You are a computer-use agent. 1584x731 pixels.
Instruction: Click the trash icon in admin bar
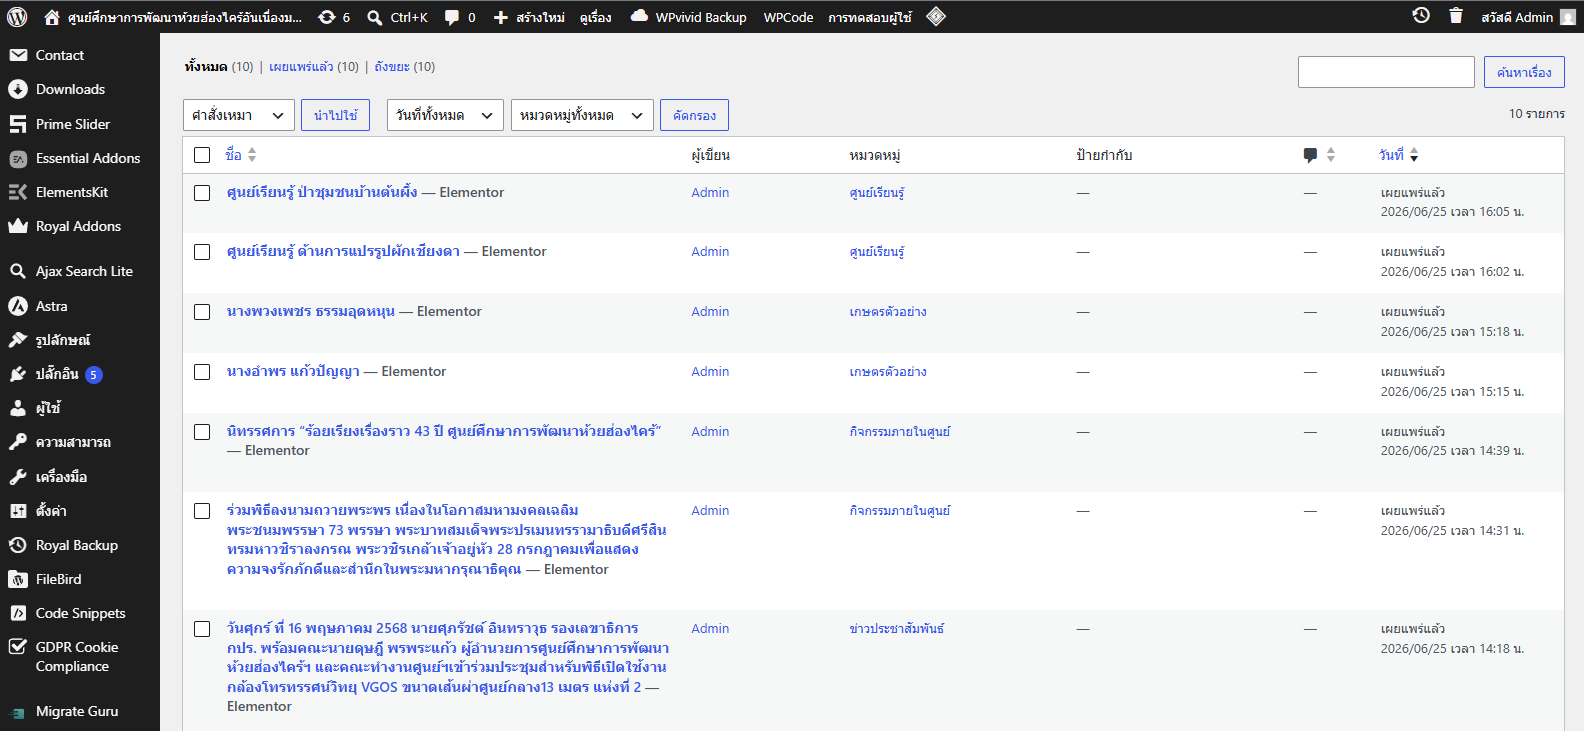[1456, 16]
